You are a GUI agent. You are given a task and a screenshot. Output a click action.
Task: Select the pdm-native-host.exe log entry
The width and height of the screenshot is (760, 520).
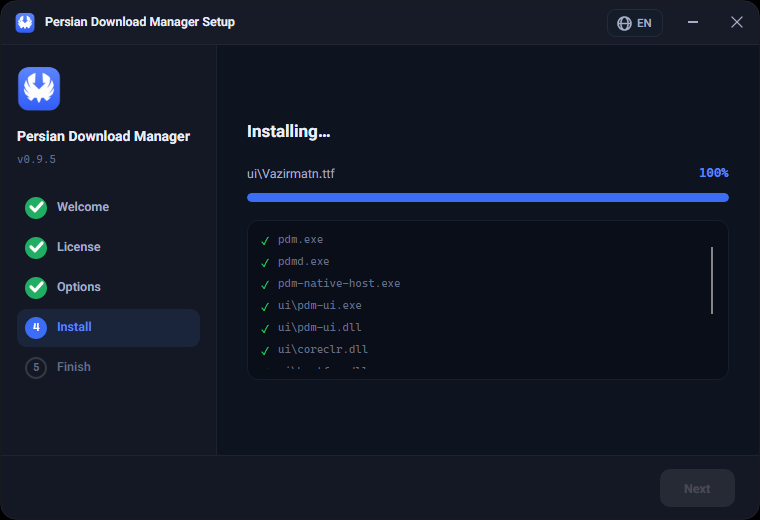(339, 284)
